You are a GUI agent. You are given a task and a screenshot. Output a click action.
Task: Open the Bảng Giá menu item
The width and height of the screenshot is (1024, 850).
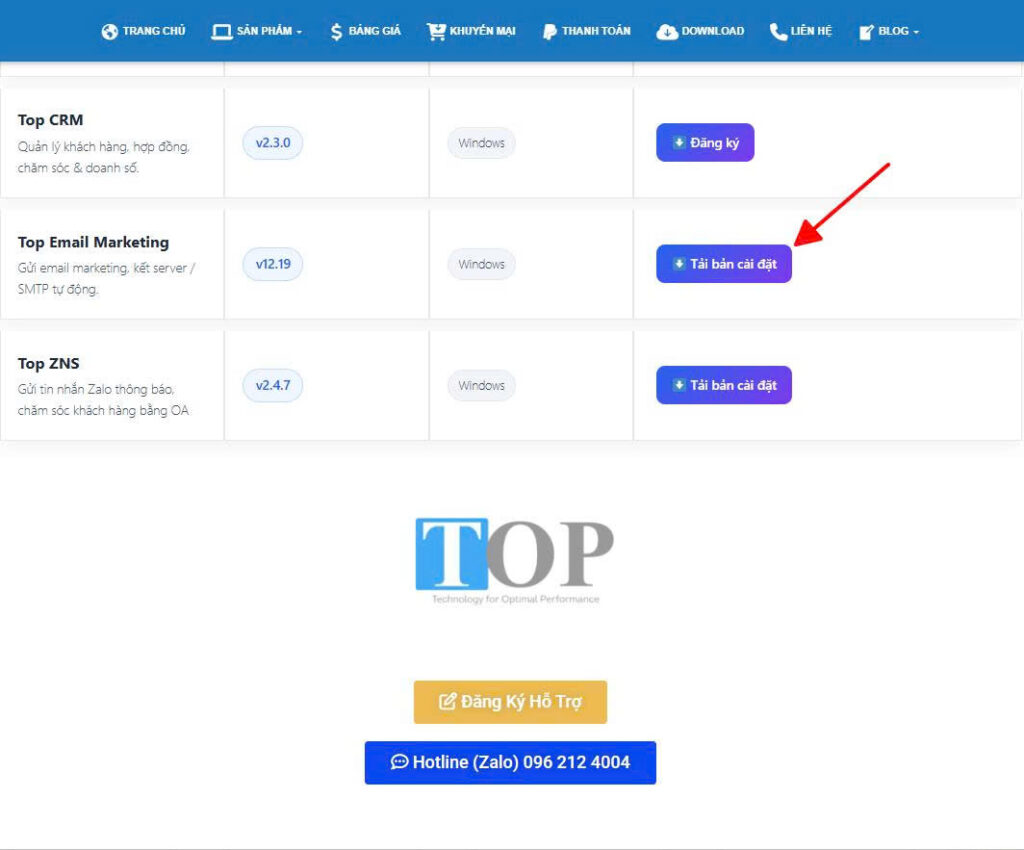click(366, 31)
